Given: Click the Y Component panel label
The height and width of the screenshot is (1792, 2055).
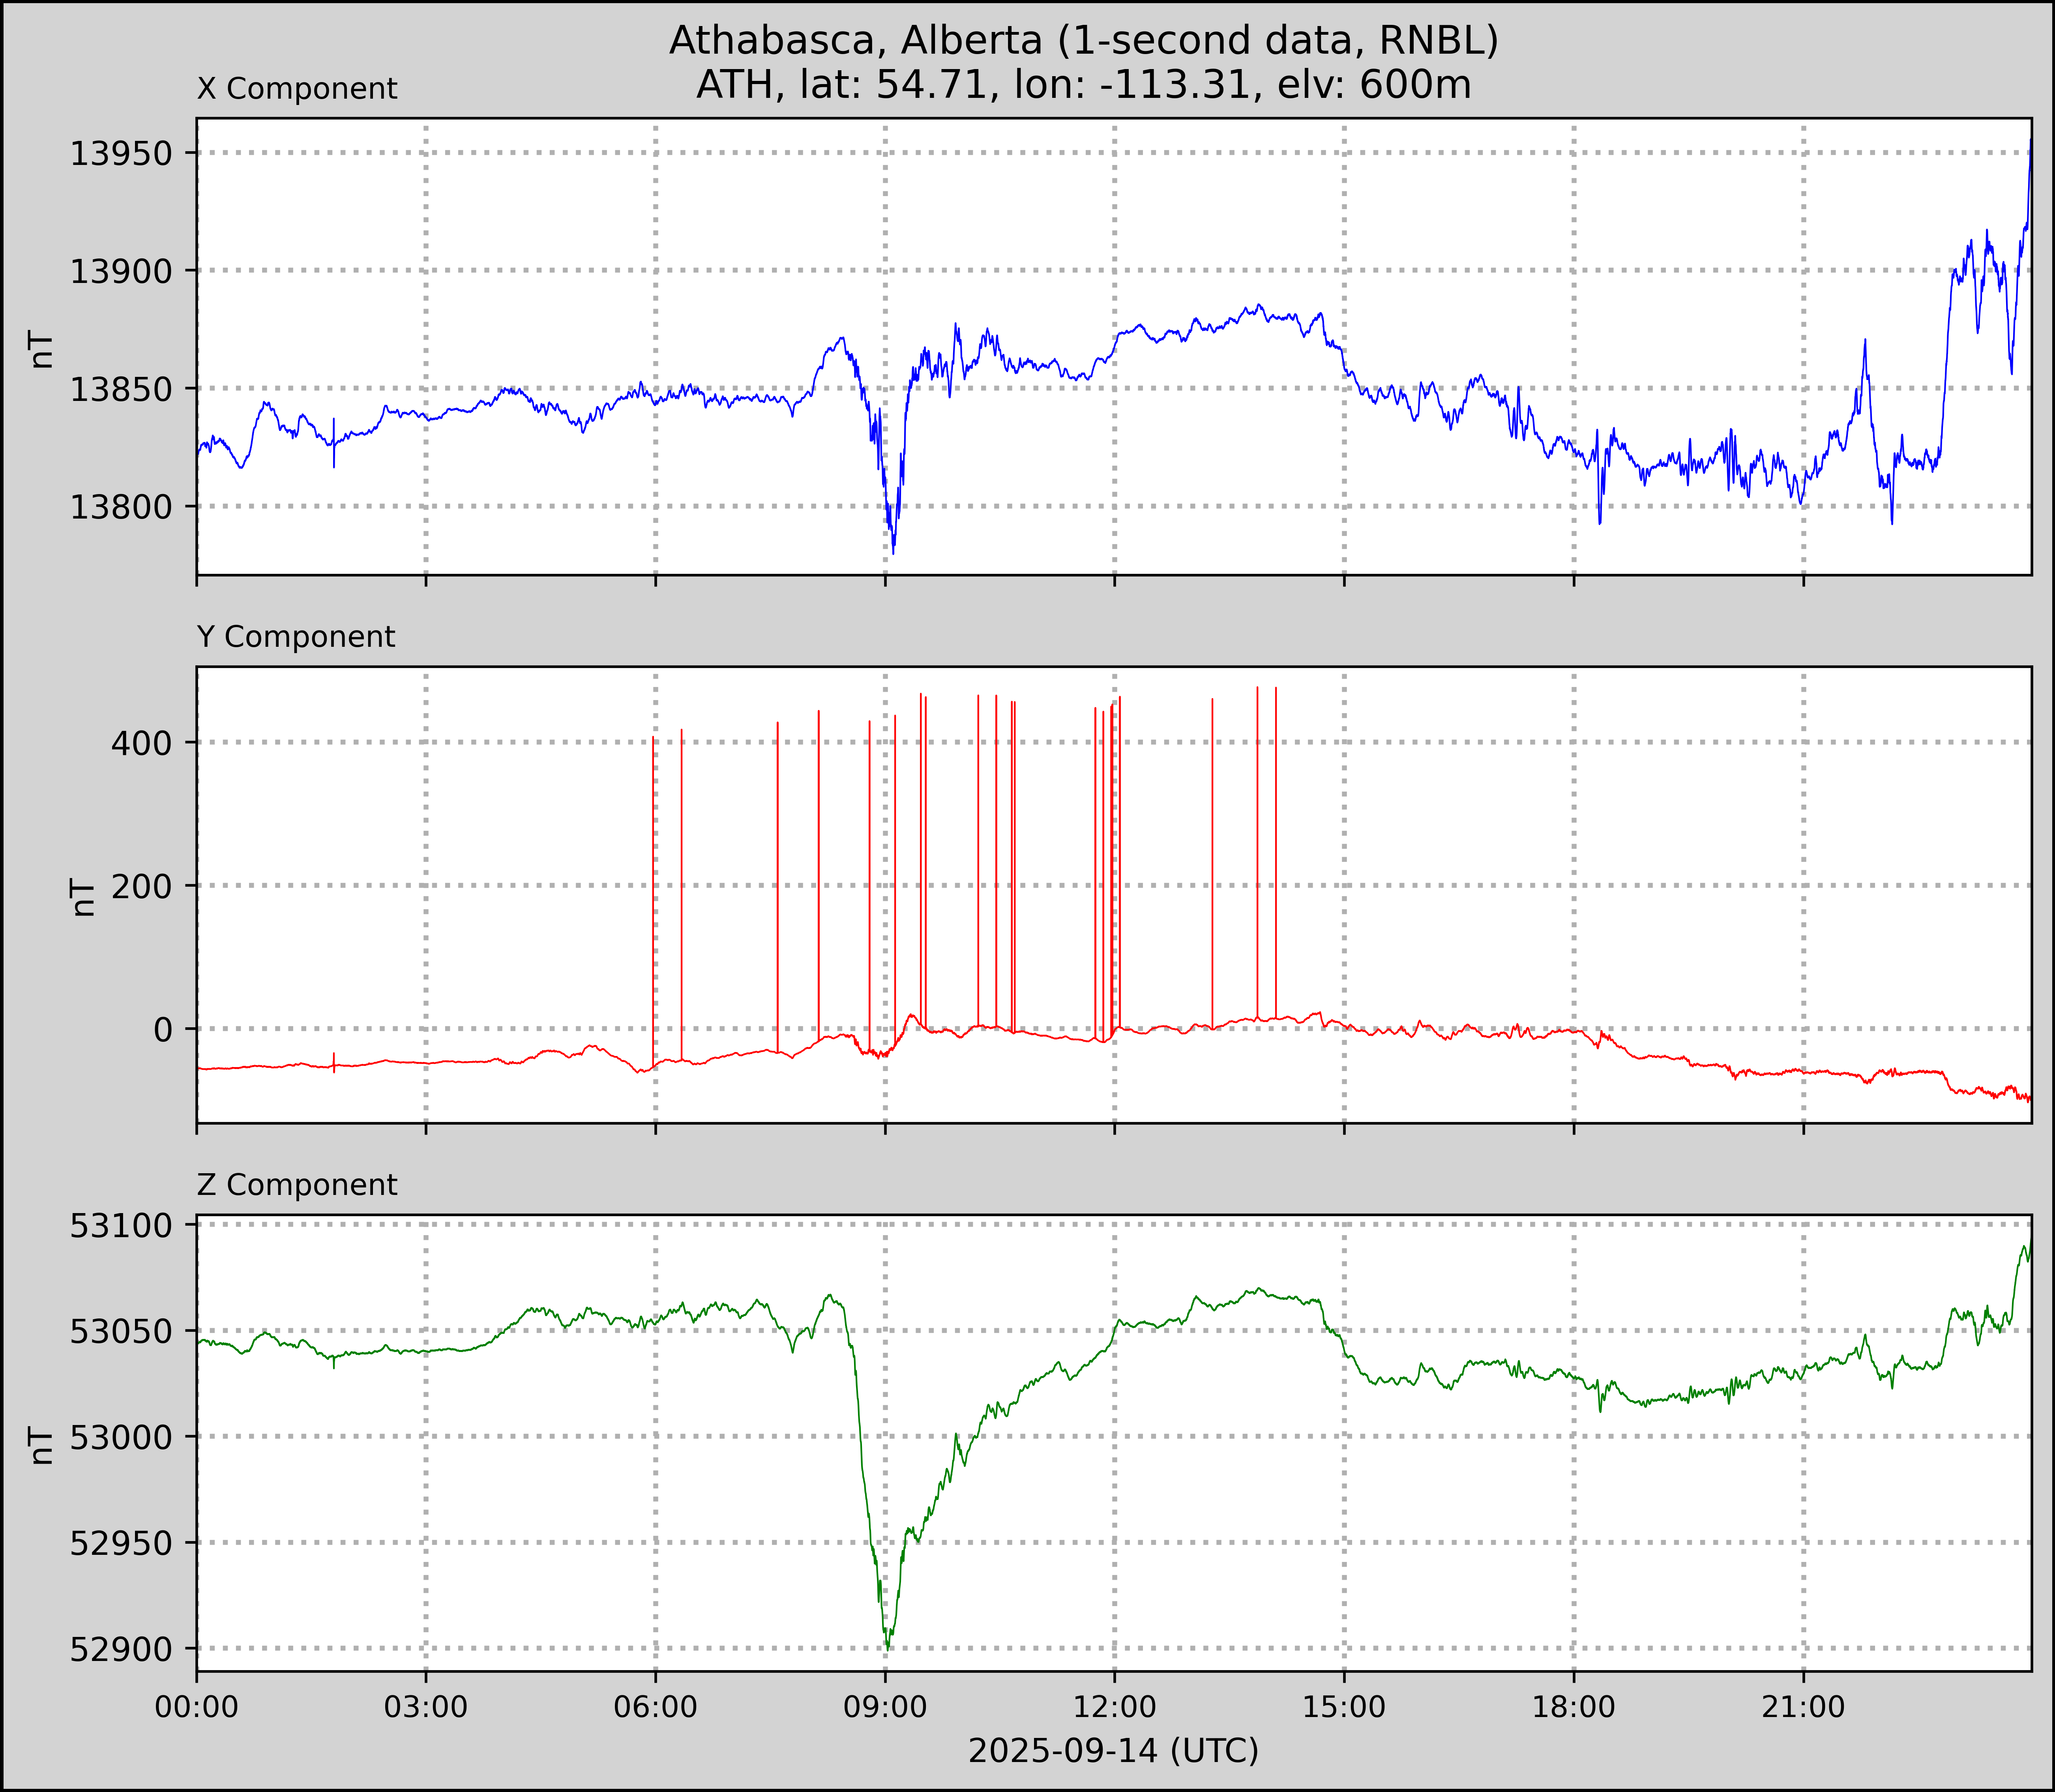Looking at the screenshot, I should (296, 637).
